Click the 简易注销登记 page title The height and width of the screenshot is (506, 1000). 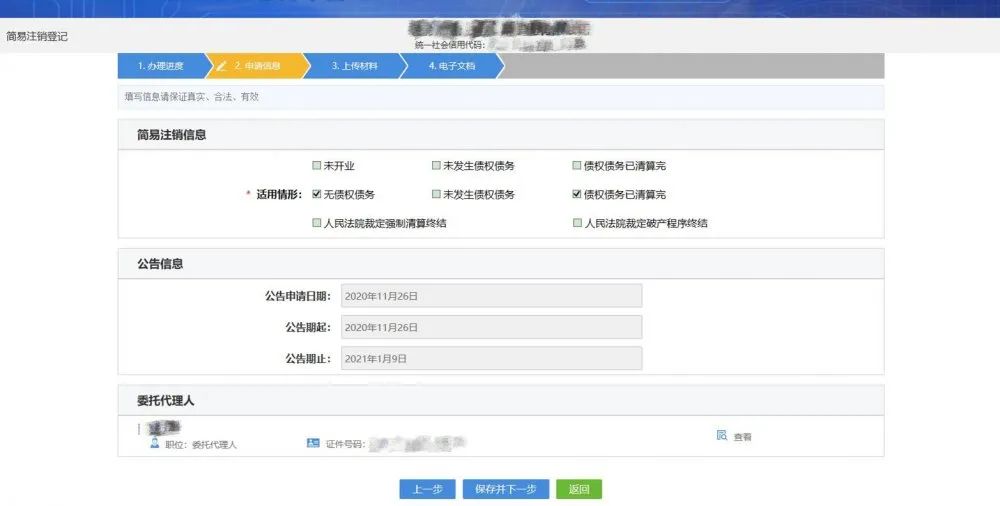[37, 36]
